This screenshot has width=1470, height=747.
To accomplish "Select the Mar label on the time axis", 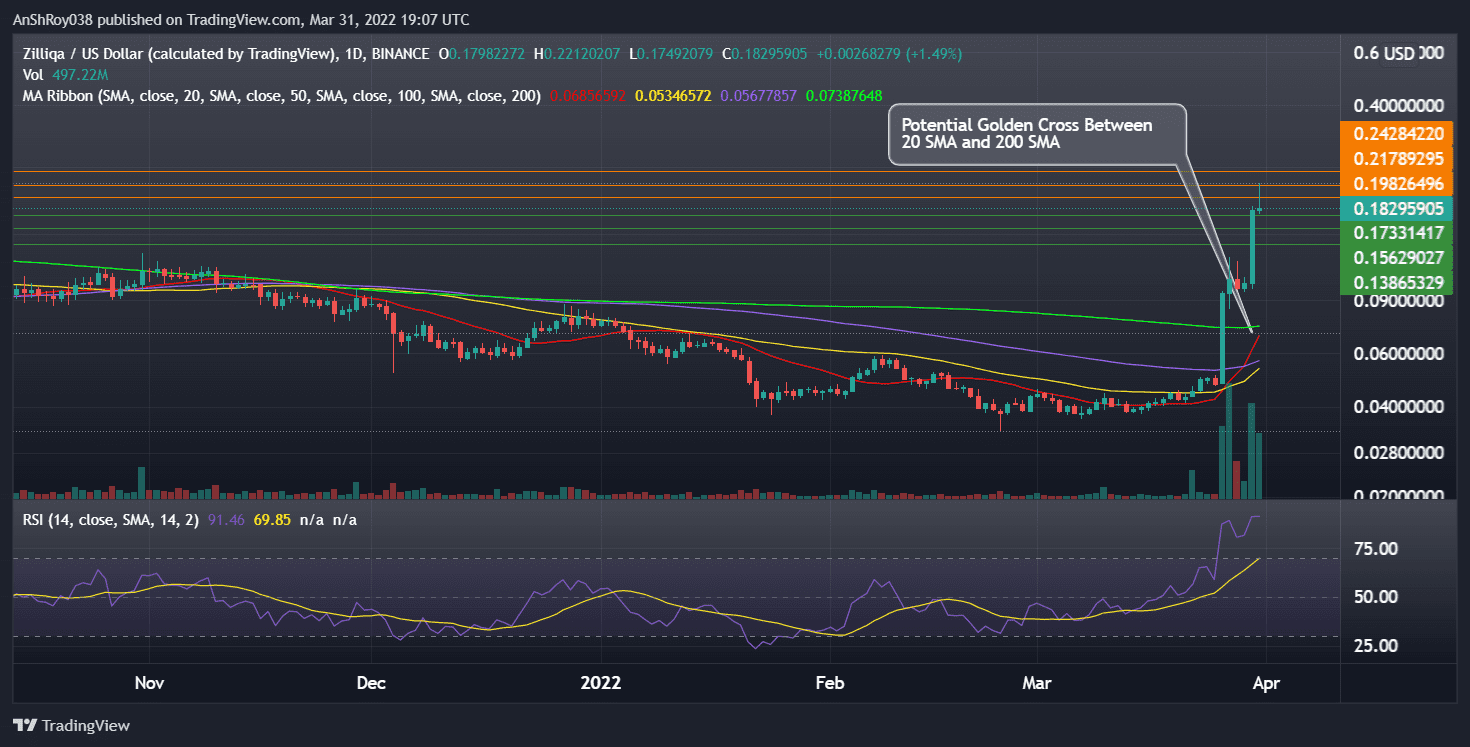I will (1037, 683).
